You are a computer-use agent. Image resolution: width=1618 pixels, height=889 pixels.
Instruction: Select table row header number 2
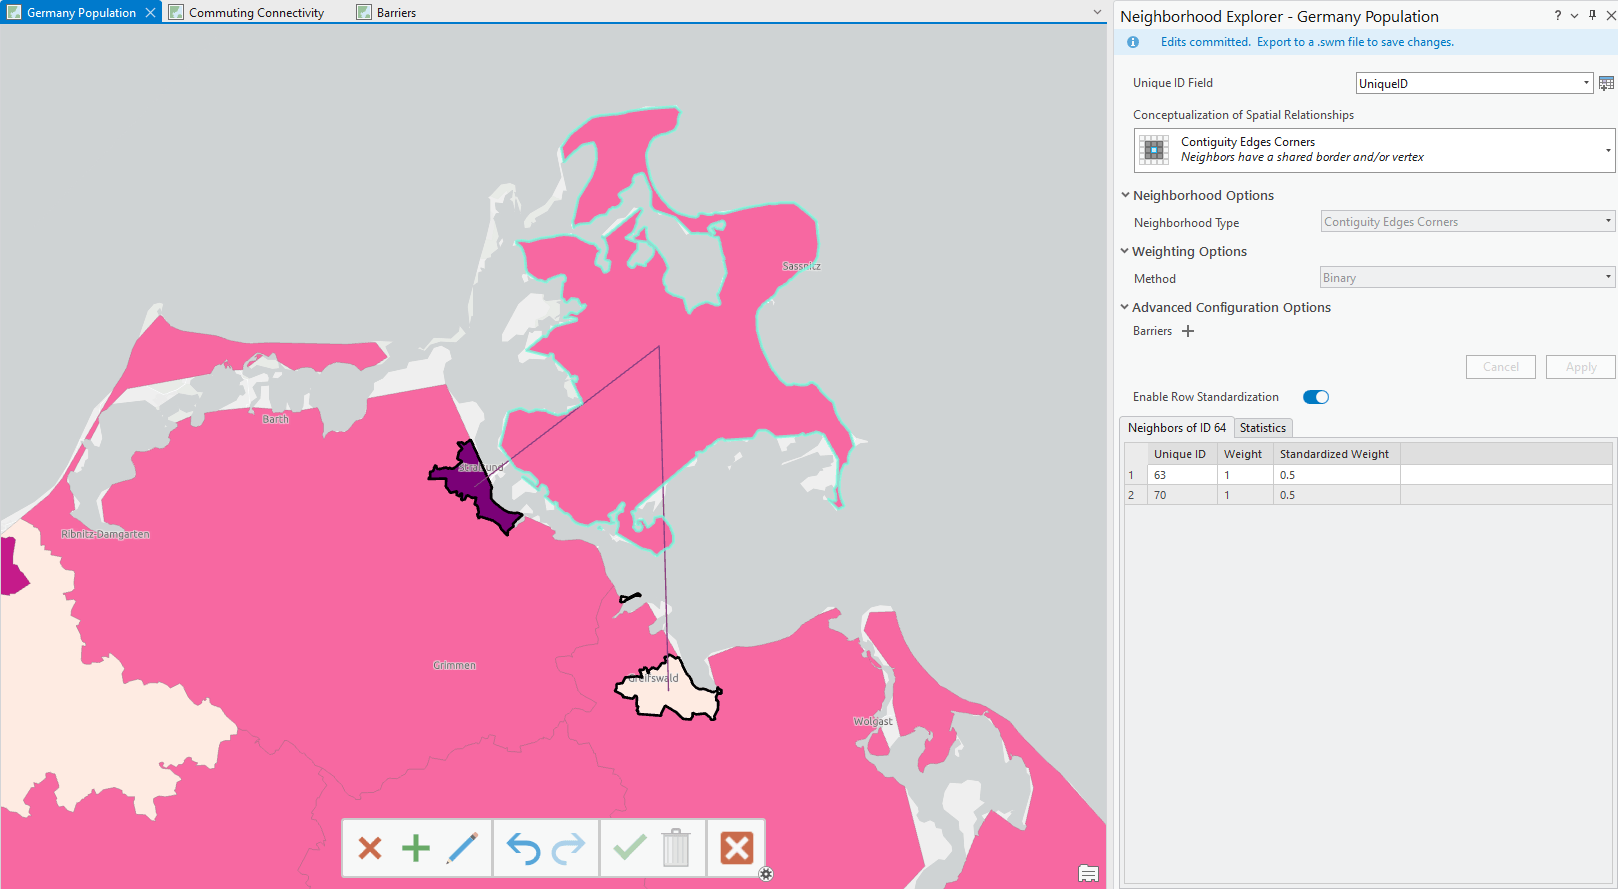point(1135,495)
